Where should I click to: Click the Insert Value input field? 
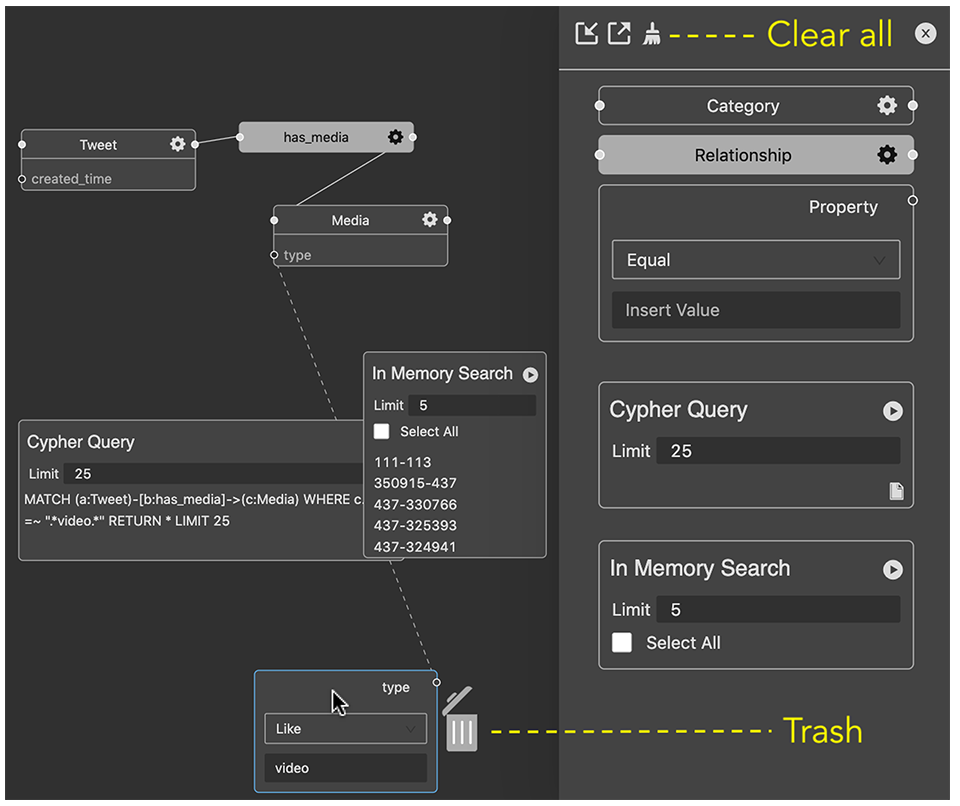pyautogui.click(x=755, y=310)
